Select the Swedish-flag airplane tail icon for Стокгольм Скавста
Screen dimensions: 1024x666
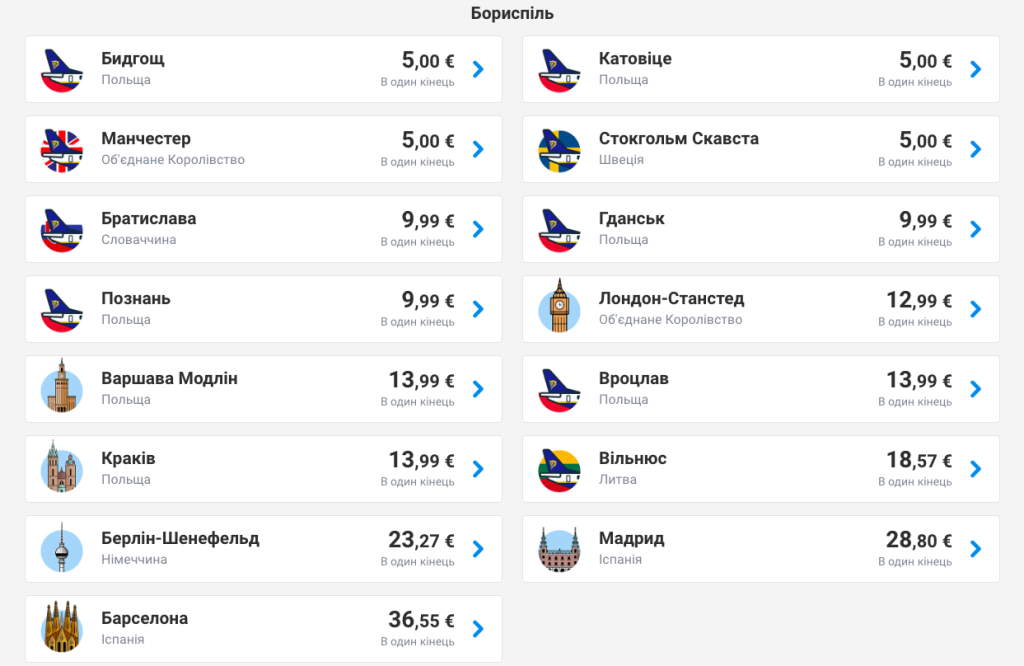pos(558,148)
